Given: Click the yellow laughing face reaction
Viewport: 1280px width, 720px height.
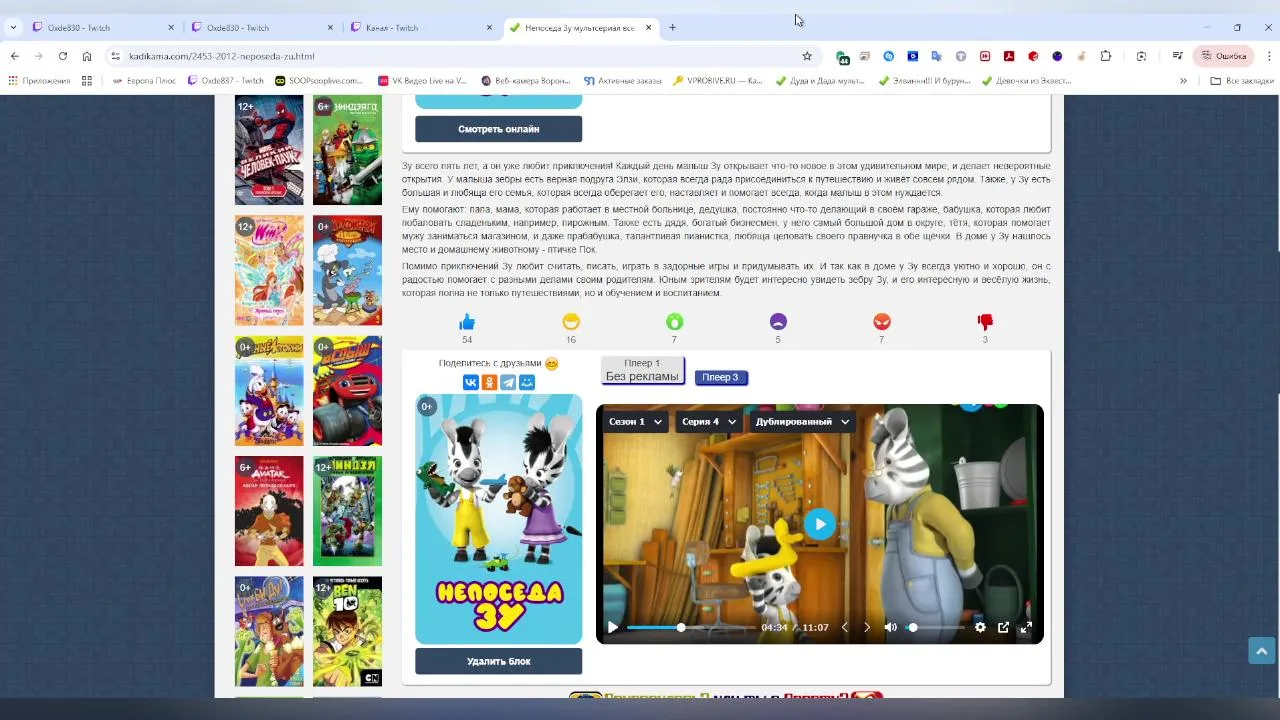Looking at the screenshot, I should point(571,322).
